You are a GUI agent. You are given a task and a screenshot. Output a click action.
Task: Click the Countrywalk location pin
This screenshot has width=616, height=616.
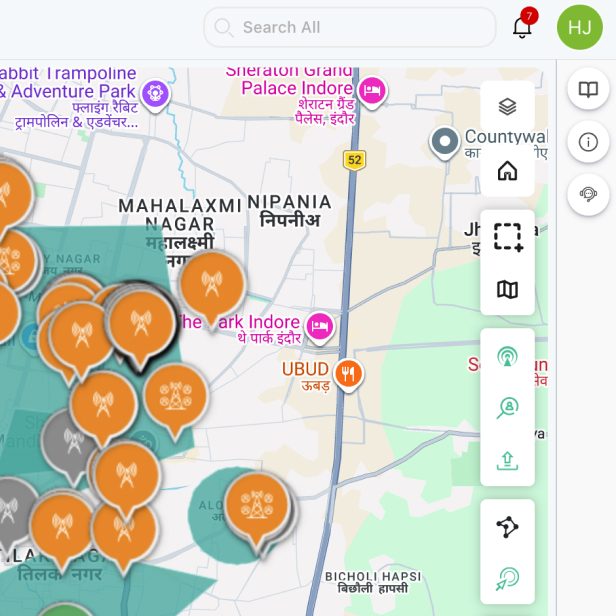(x=444, y=142)
